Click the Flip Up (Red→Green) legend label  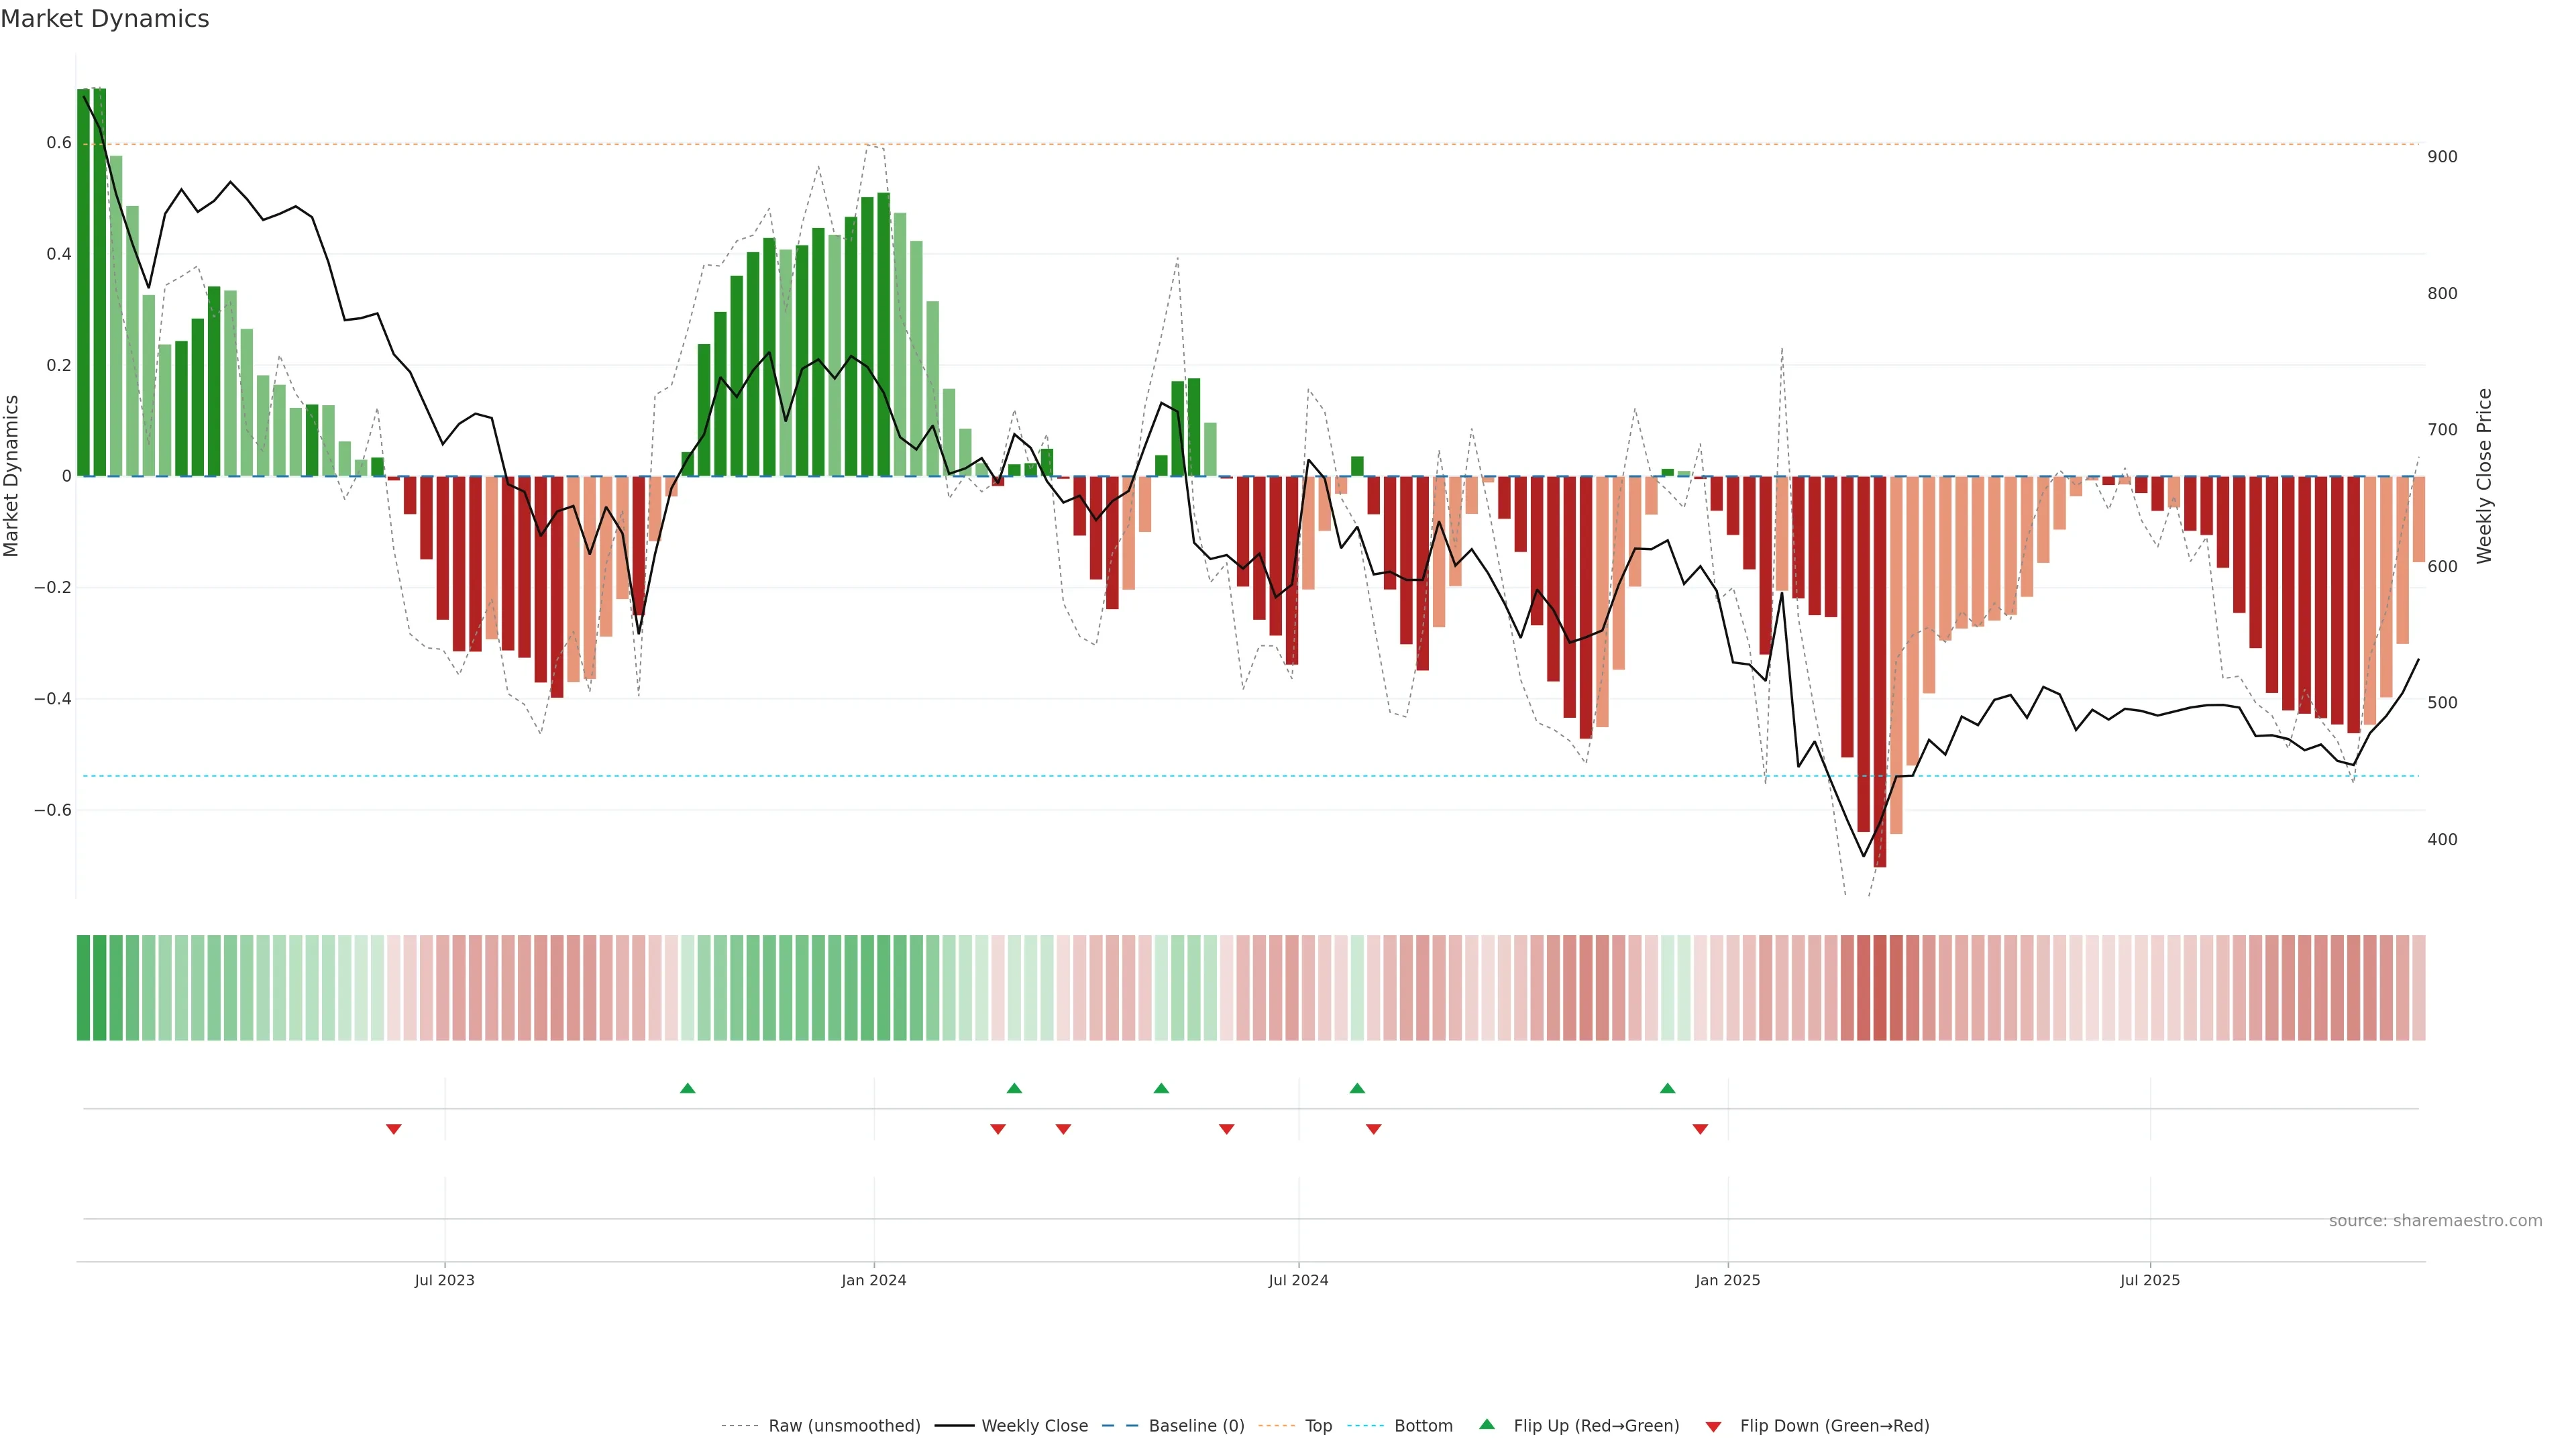click(1596, 1426)
